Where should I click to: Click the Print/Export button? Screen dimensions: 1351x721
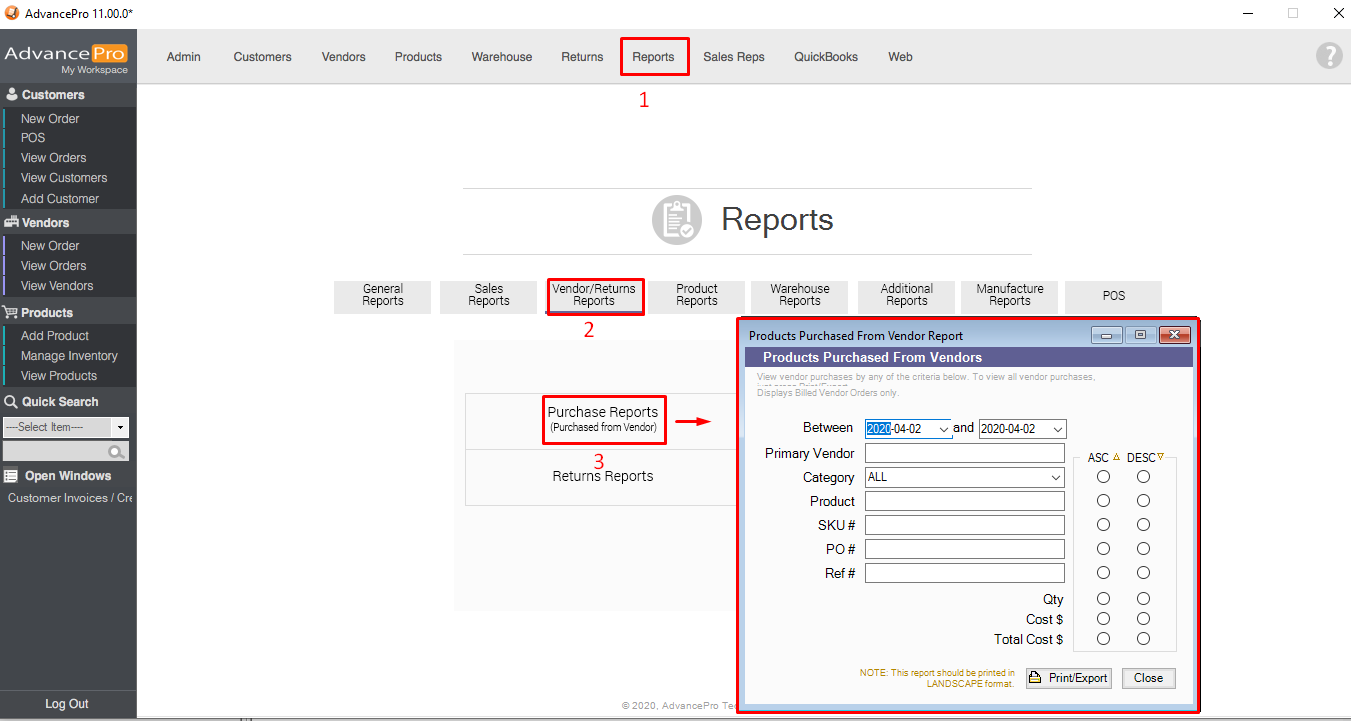[1068, 678]
